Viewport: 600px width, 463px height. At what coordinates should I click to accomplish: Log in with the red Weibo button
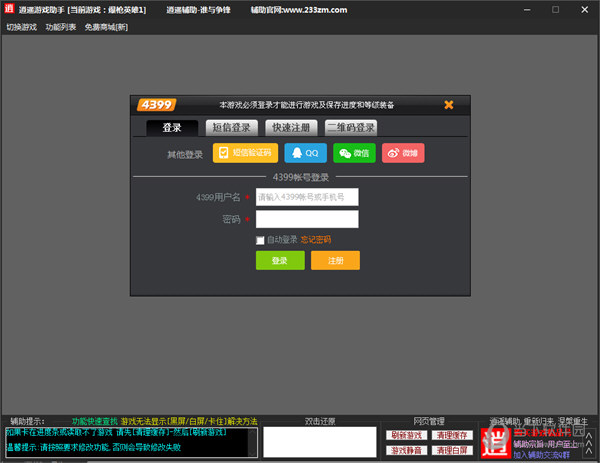click(403, 153)
